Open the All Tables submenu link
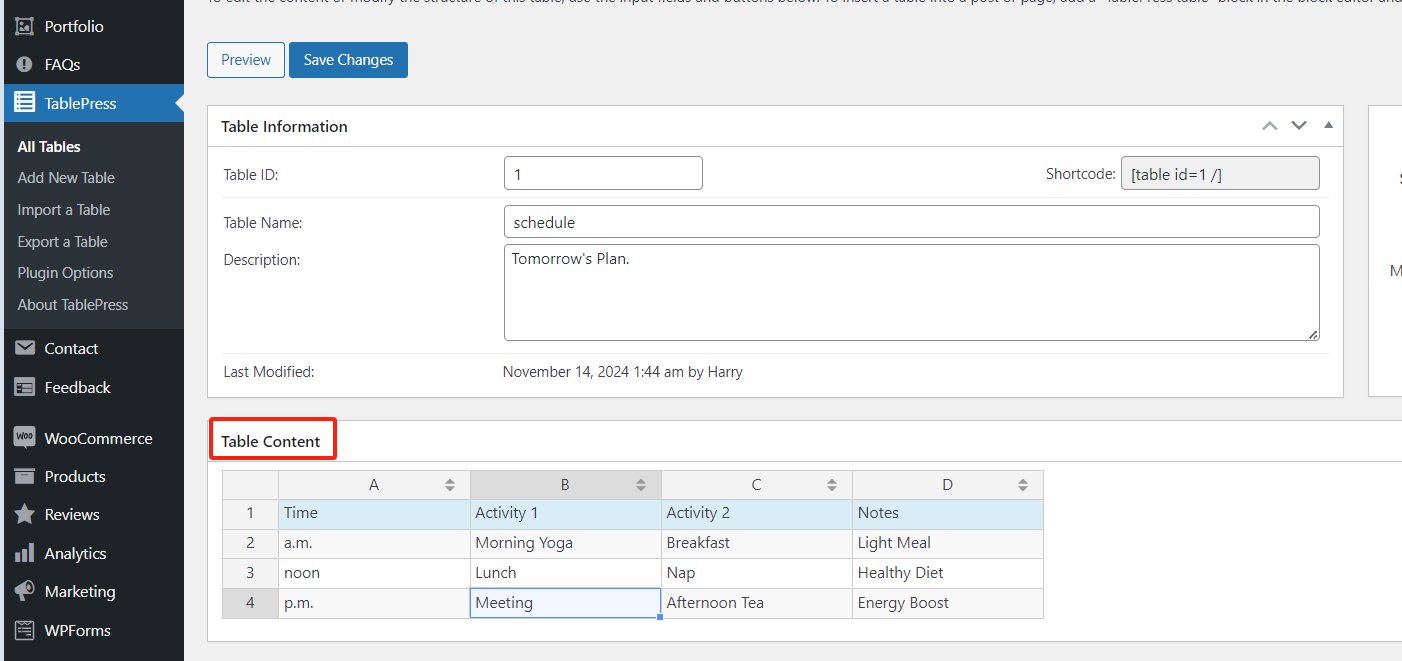The image size is (1402, 661). click(x=47, y=146)
